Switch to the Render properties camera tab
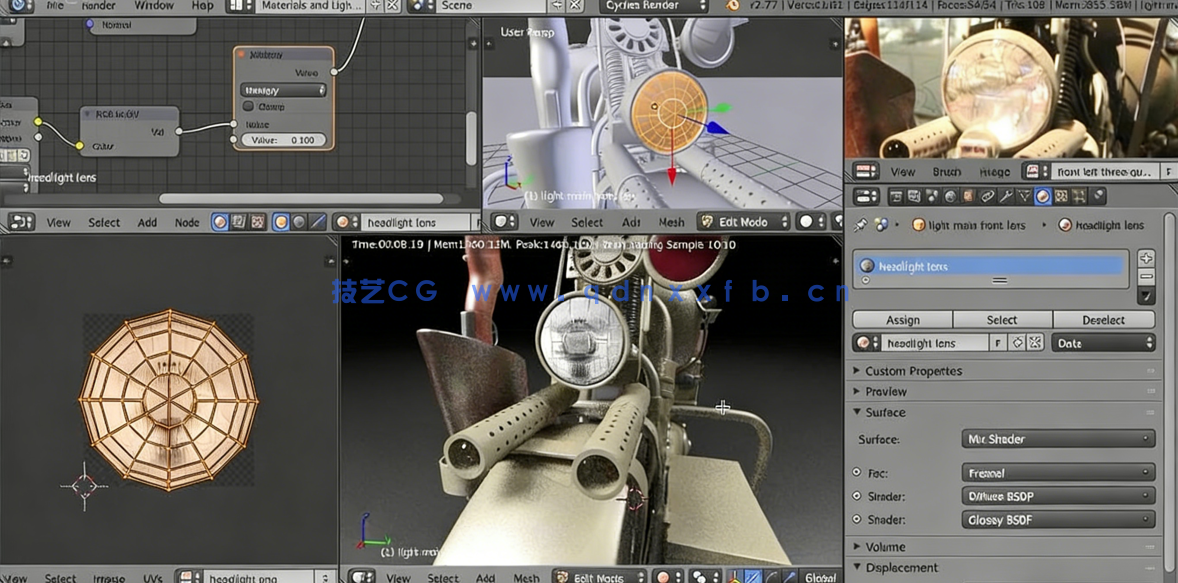This screenshot has height=583, width=1178. pos(896,196)
